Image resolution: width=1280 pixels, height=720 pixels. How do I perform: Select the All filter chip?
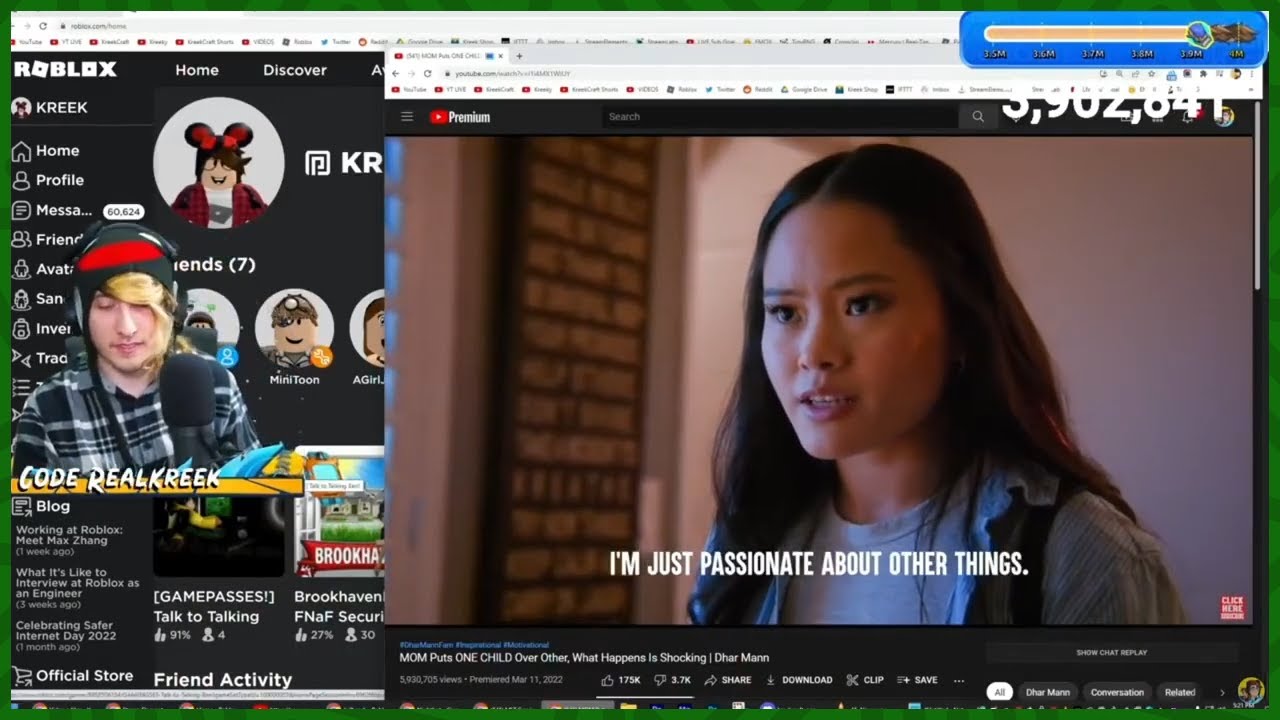998,692
